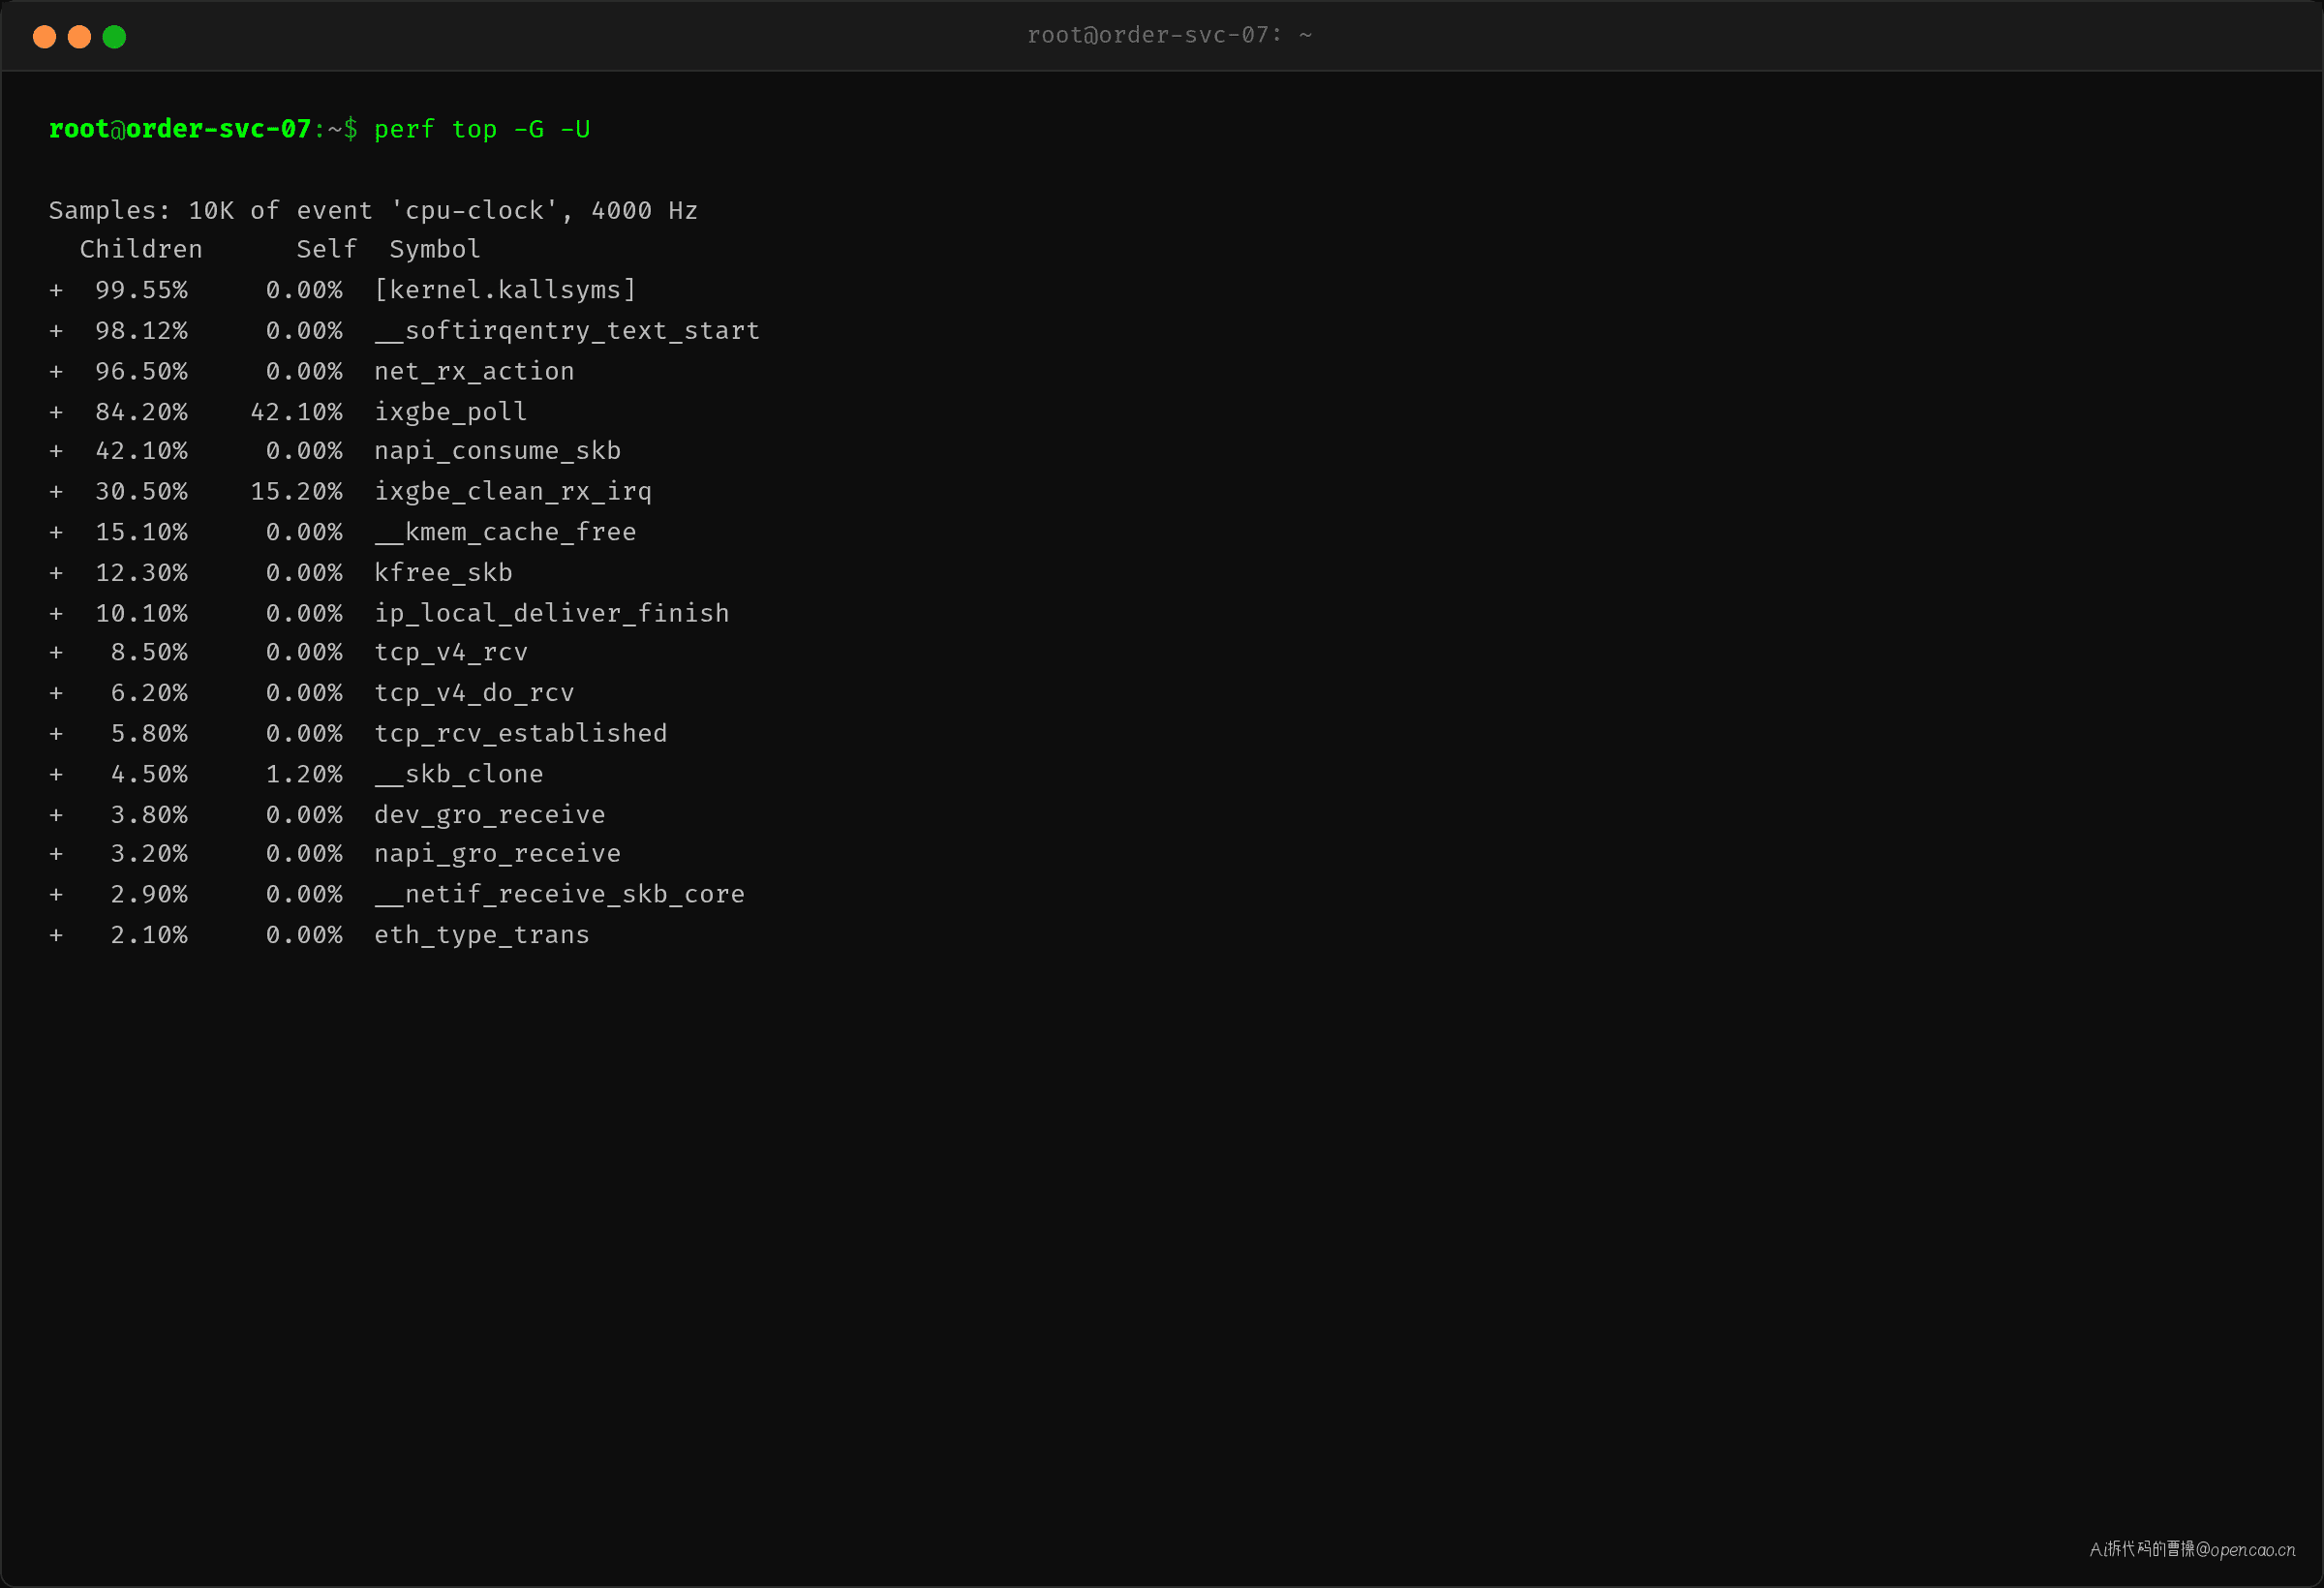Click the Symbol column header

[x=435, y=249]
